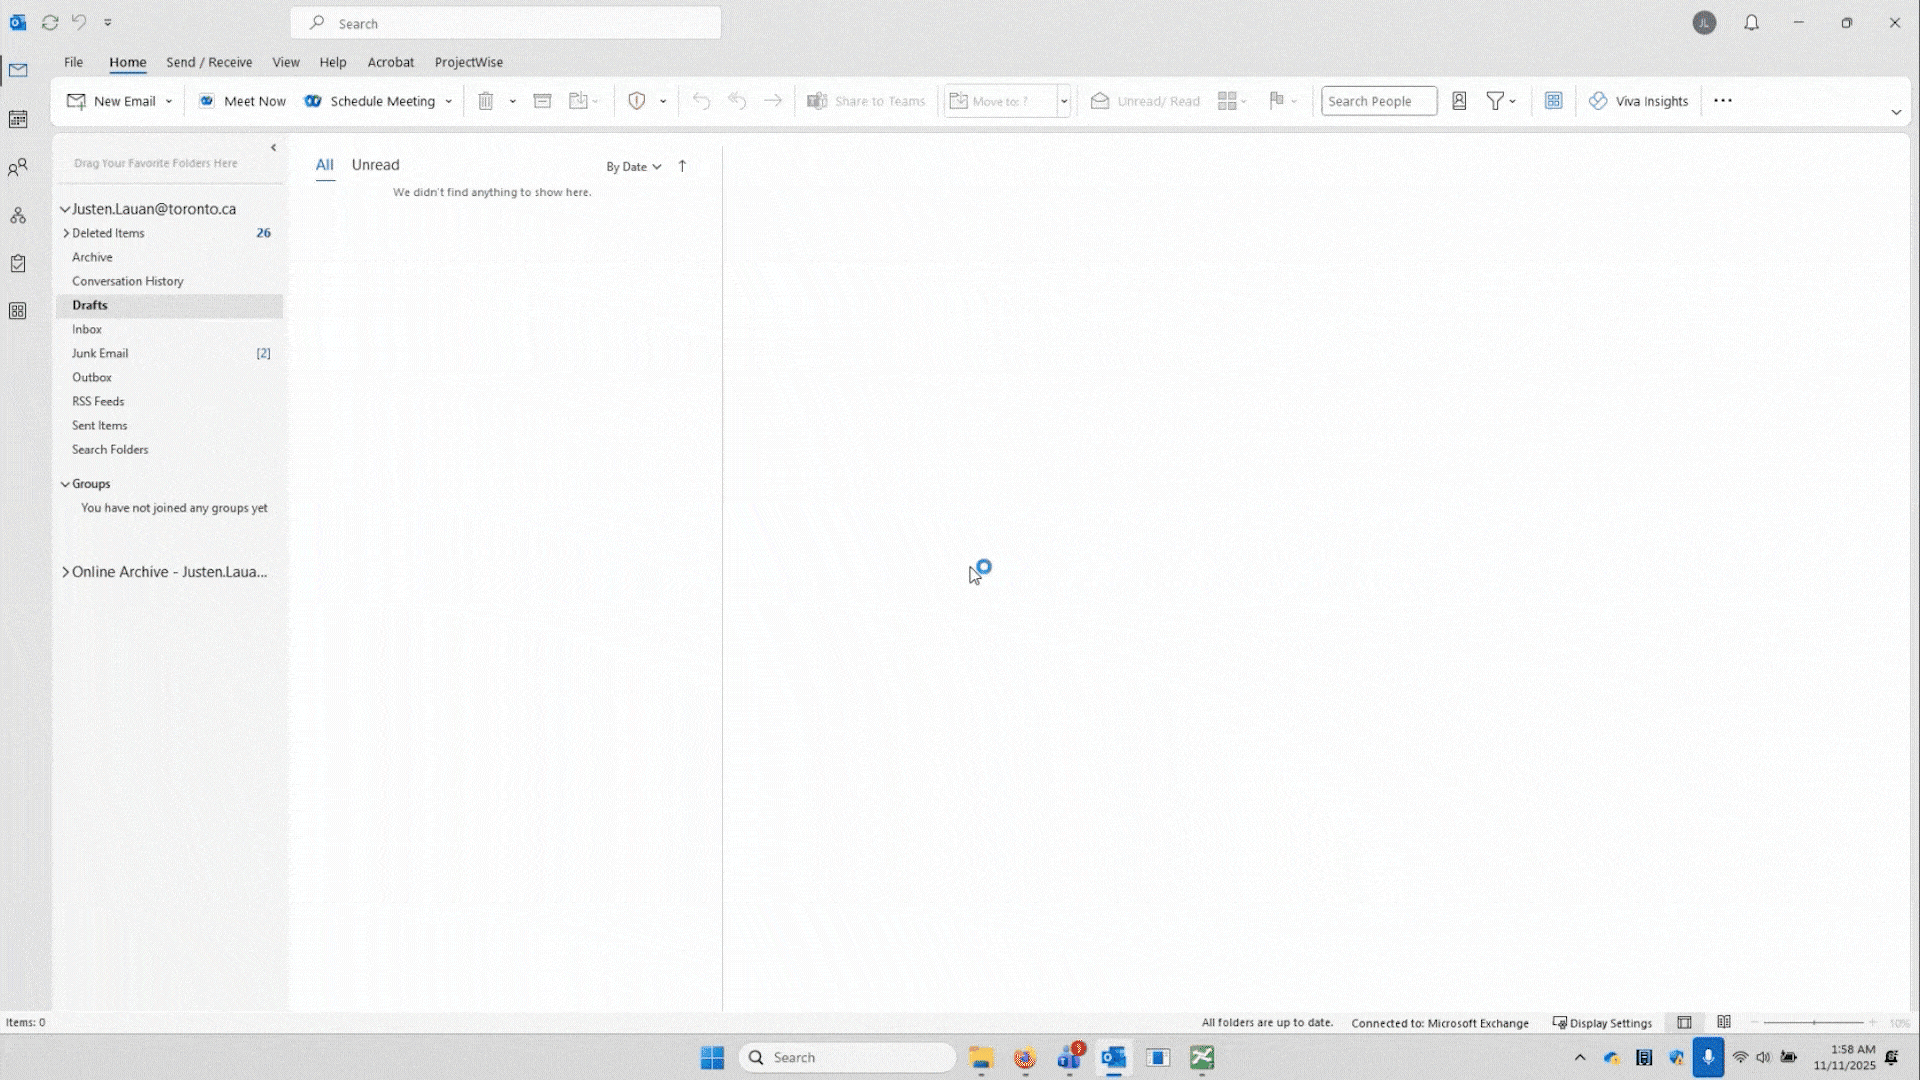This screenshot has height=1080, width=1920.
Task: Toggle sort order arrow next to By Date
Action: (682, 166)
